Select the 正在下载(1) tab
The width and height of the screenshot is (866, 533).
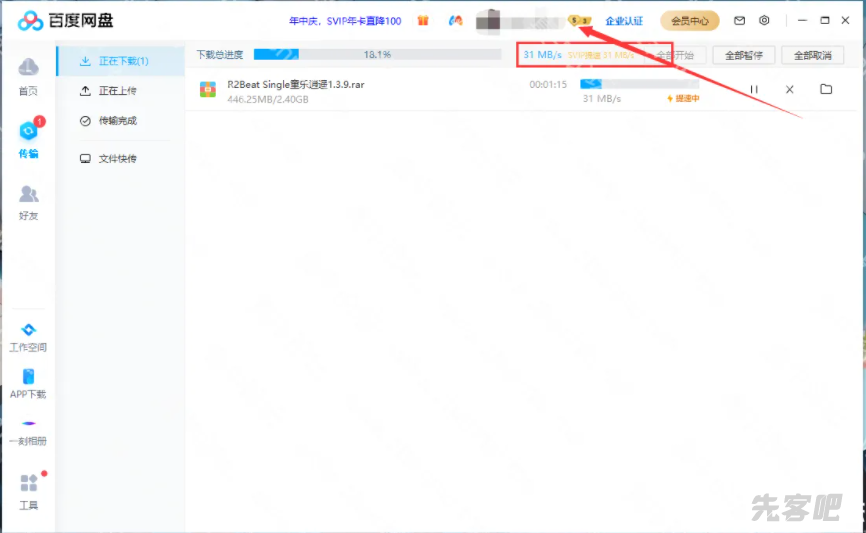(x=120, y=61)
